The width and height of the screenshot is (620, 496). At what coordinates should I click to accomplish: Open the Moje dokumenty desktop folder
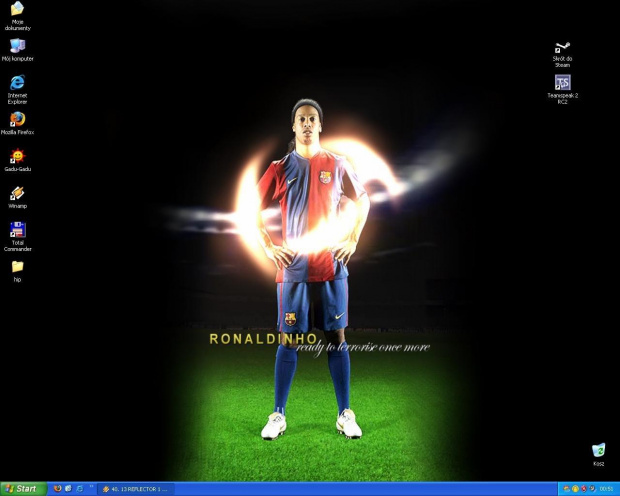click(17, 16)
